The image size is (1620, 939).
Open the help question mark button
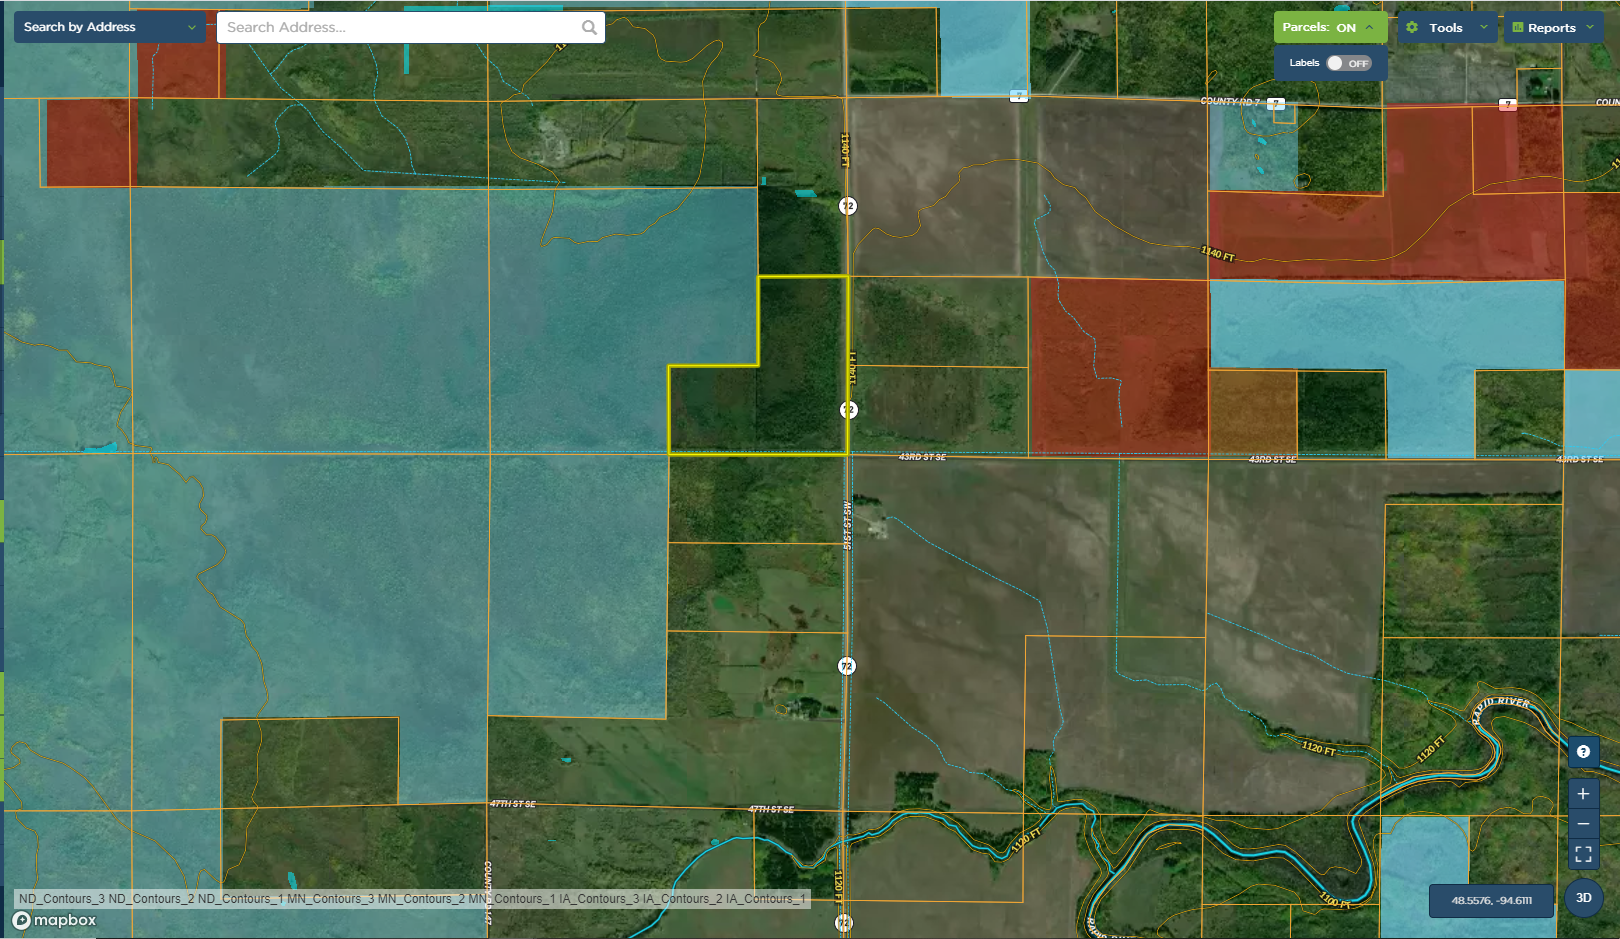(x=1583, y=752)
